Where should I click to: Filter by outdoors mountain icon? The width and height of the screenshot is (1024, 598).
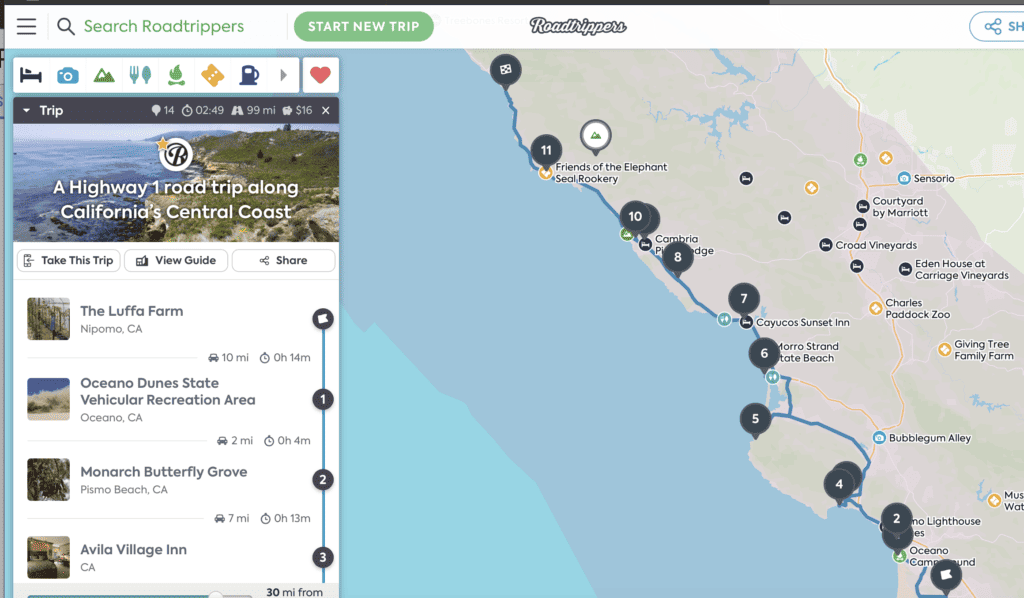click(x=104, y=76)
